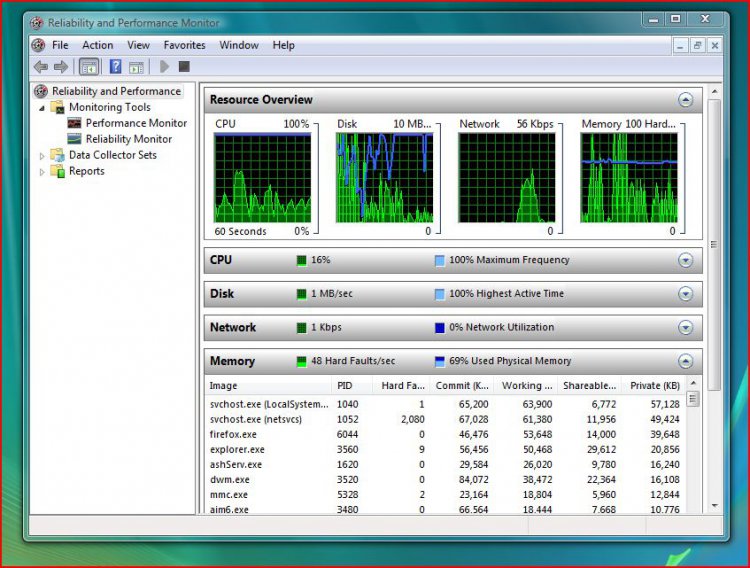Screen dimensions: 750x568
Task: Click the Reports folder icon
Action: [57, 171]
